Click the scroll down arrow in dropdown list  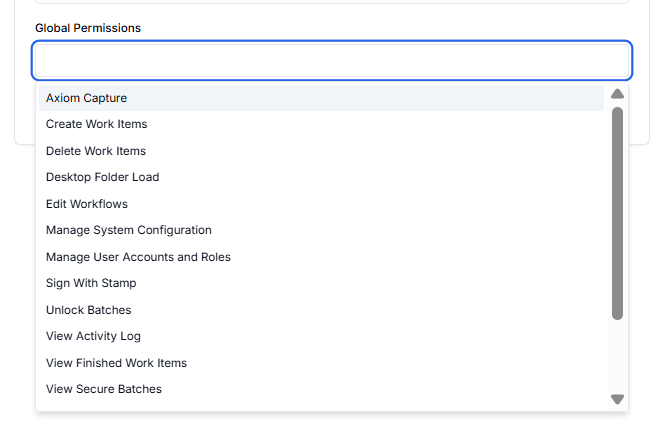617,399
